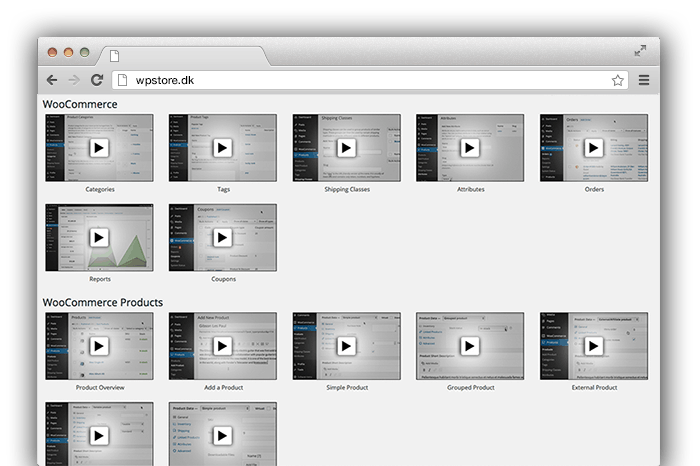Play the Attributes video

(x=470, y=148)
